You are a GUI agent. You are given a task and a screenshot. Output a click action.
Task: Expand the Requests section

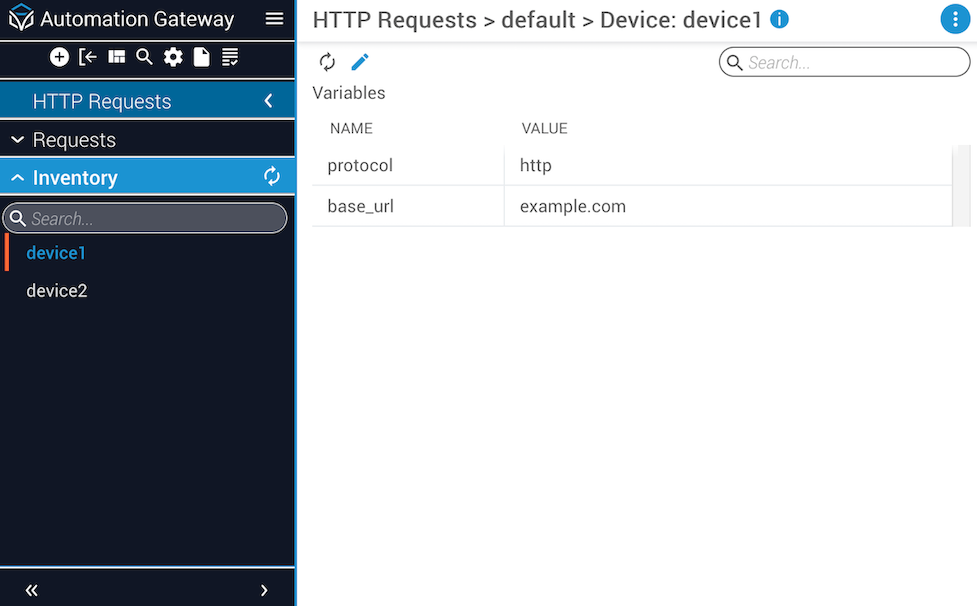(147, 140)
